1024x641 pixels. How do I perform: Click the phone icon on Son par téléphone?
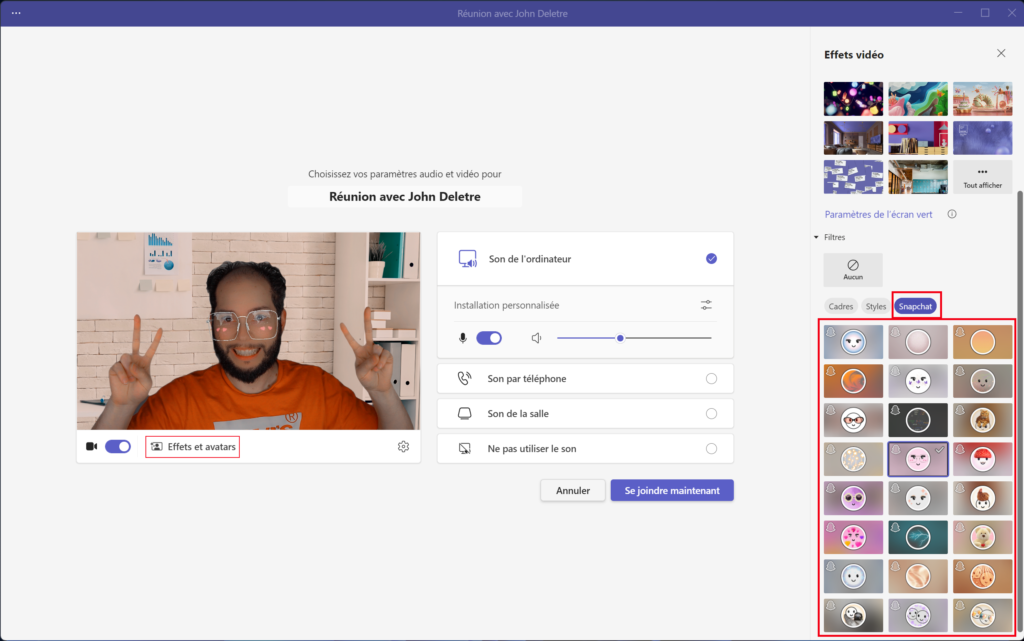click(x=464, y=378)
